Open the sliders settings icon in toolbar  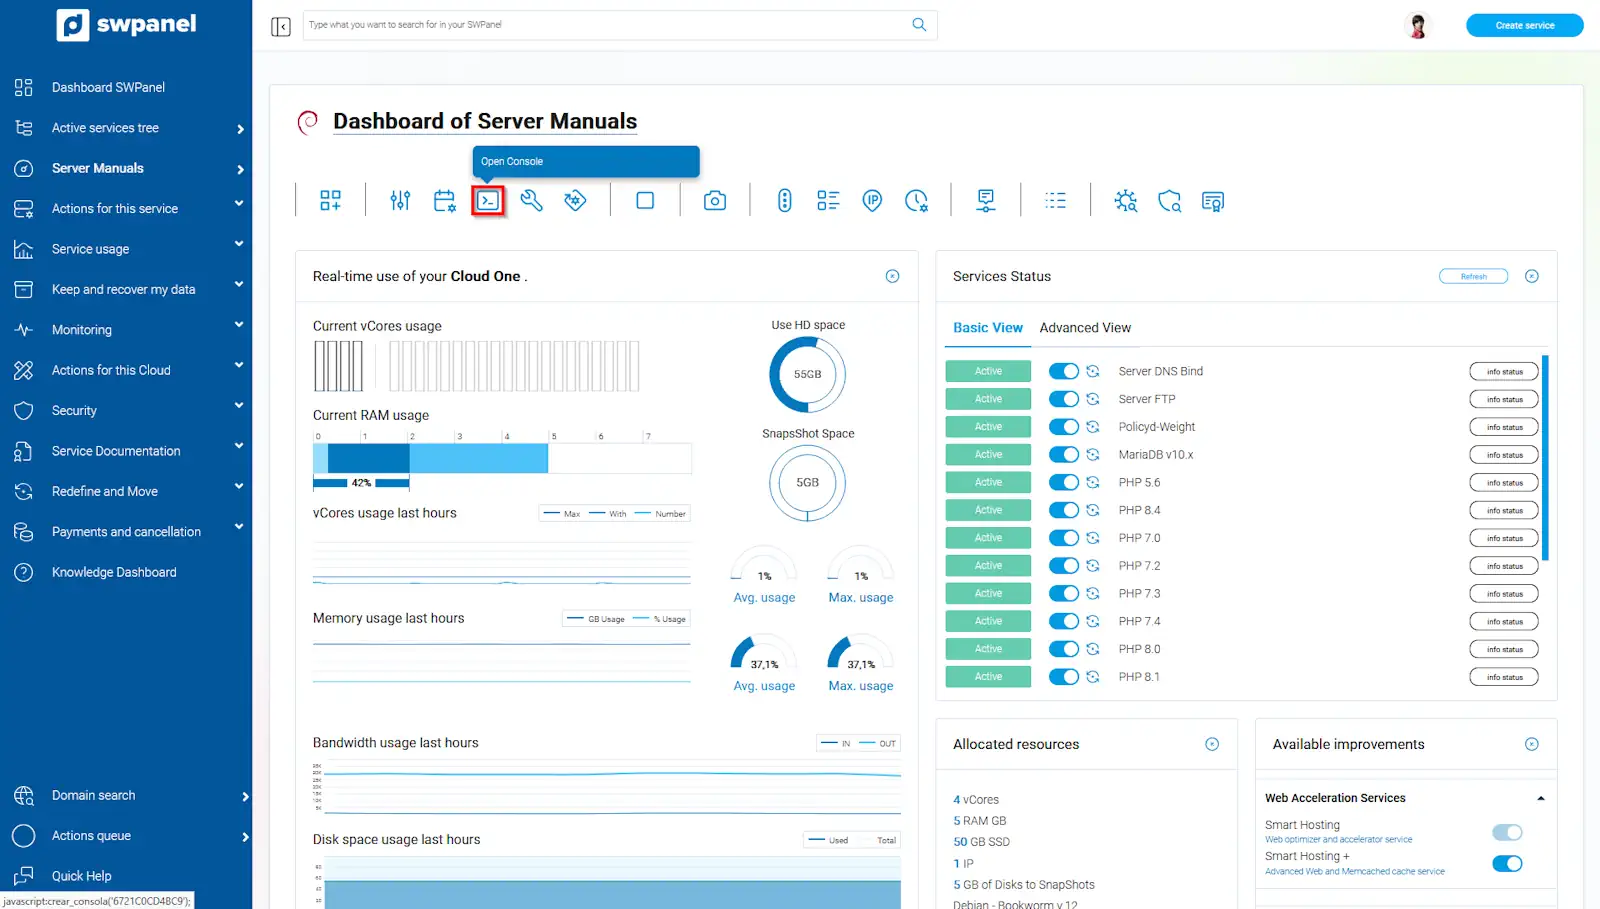400,201
